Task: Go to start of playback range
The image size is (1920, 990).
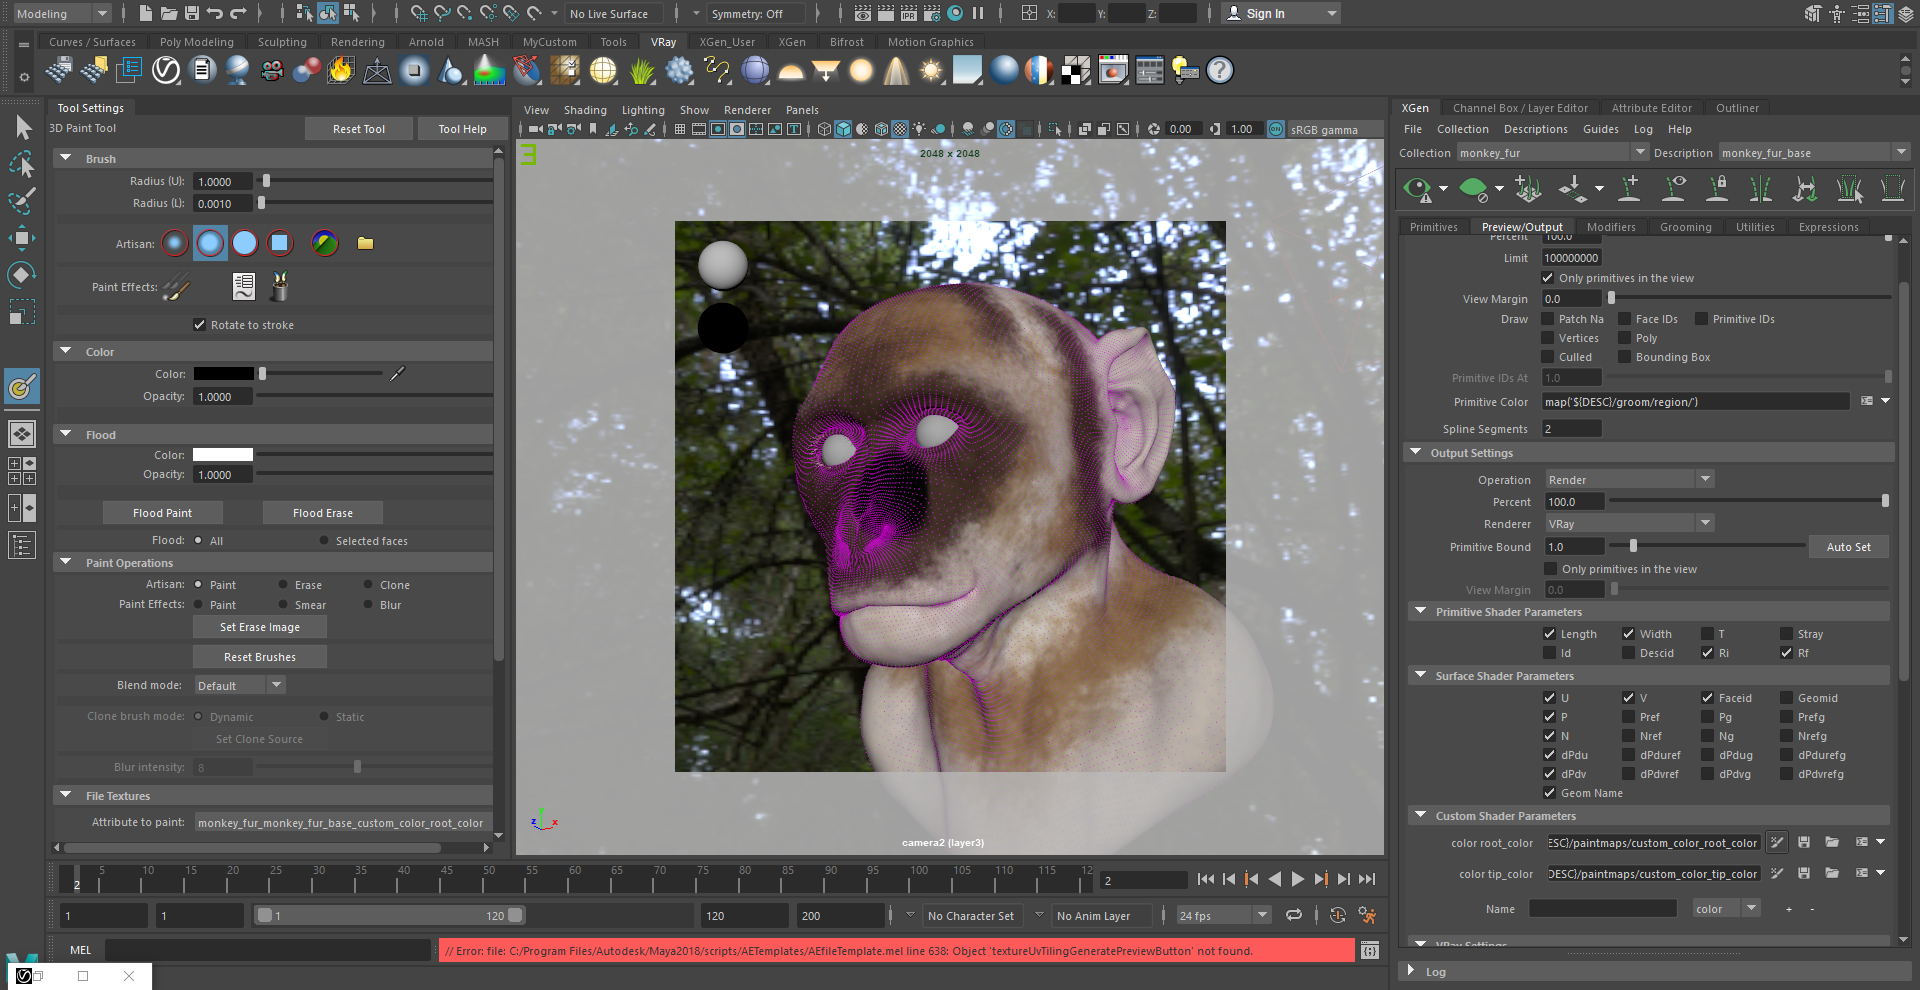Action: [1206, 879]
